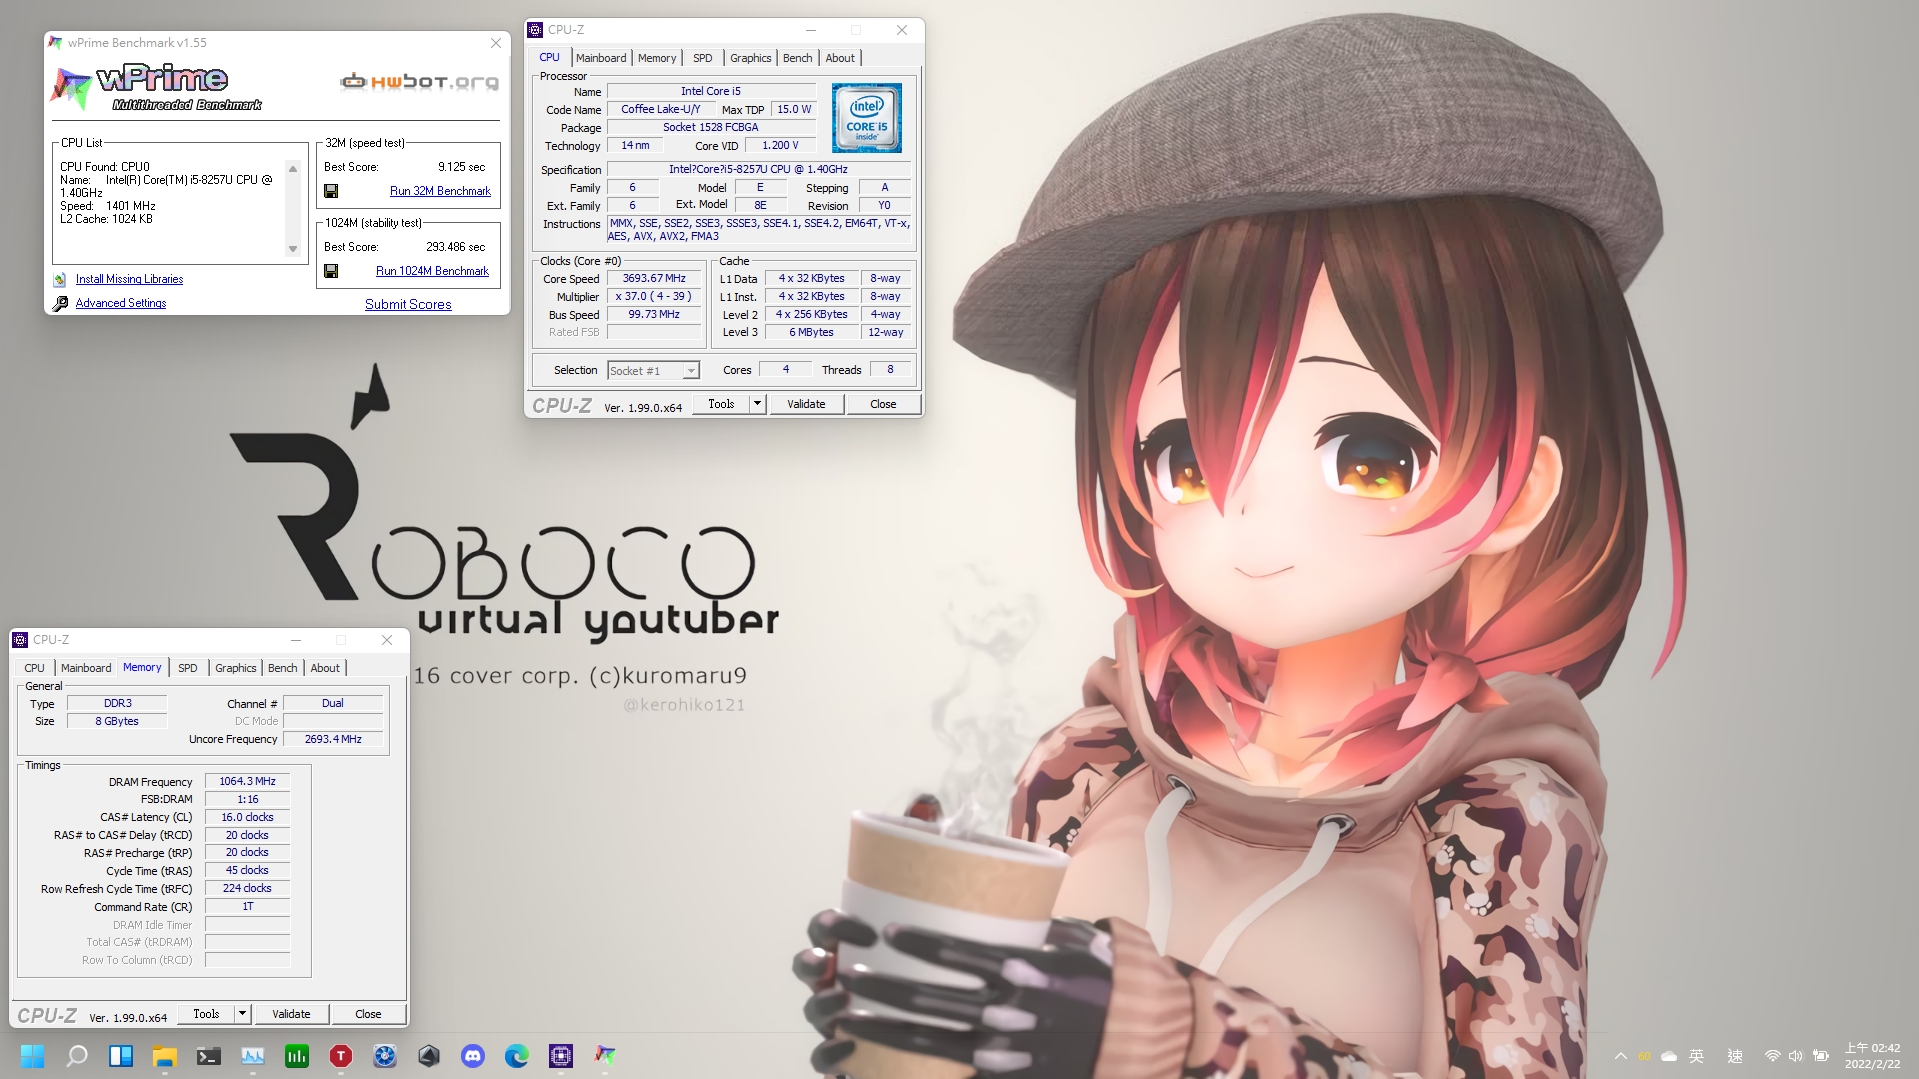The image size is (1919, 1079).
Task: Open the terminal app in taskbar
Action: (209, 1056)
